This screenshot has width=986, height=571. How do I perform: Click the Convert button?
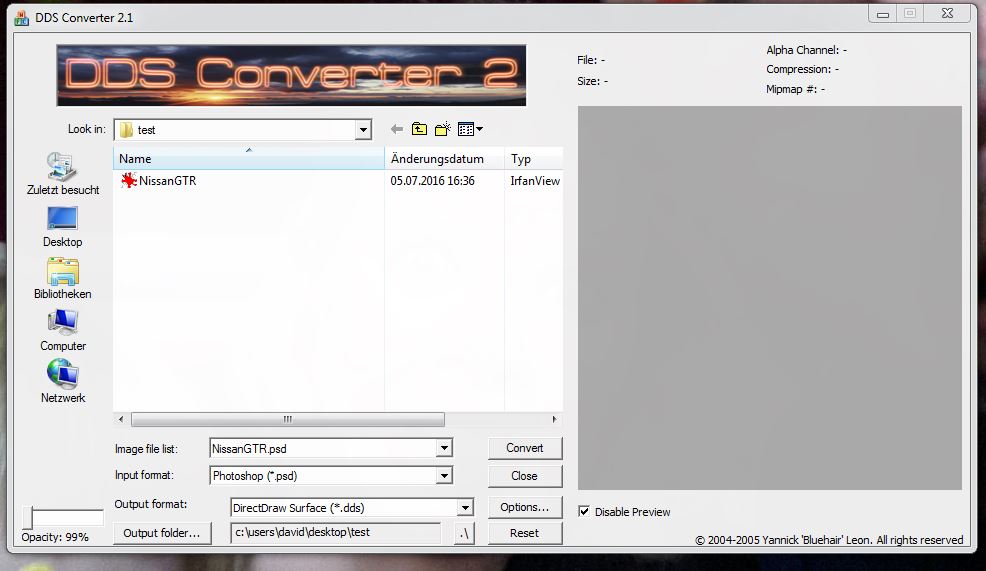tap(524, 448)
